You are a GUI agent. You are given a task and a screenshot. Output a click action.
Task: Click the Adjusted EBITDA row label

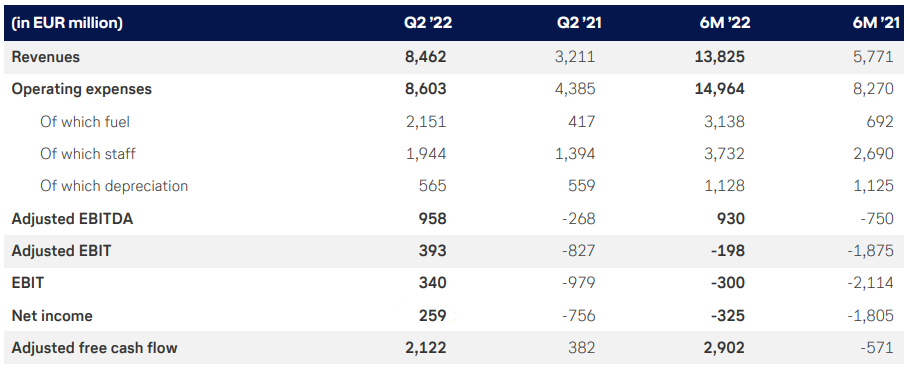click(72, 219)
